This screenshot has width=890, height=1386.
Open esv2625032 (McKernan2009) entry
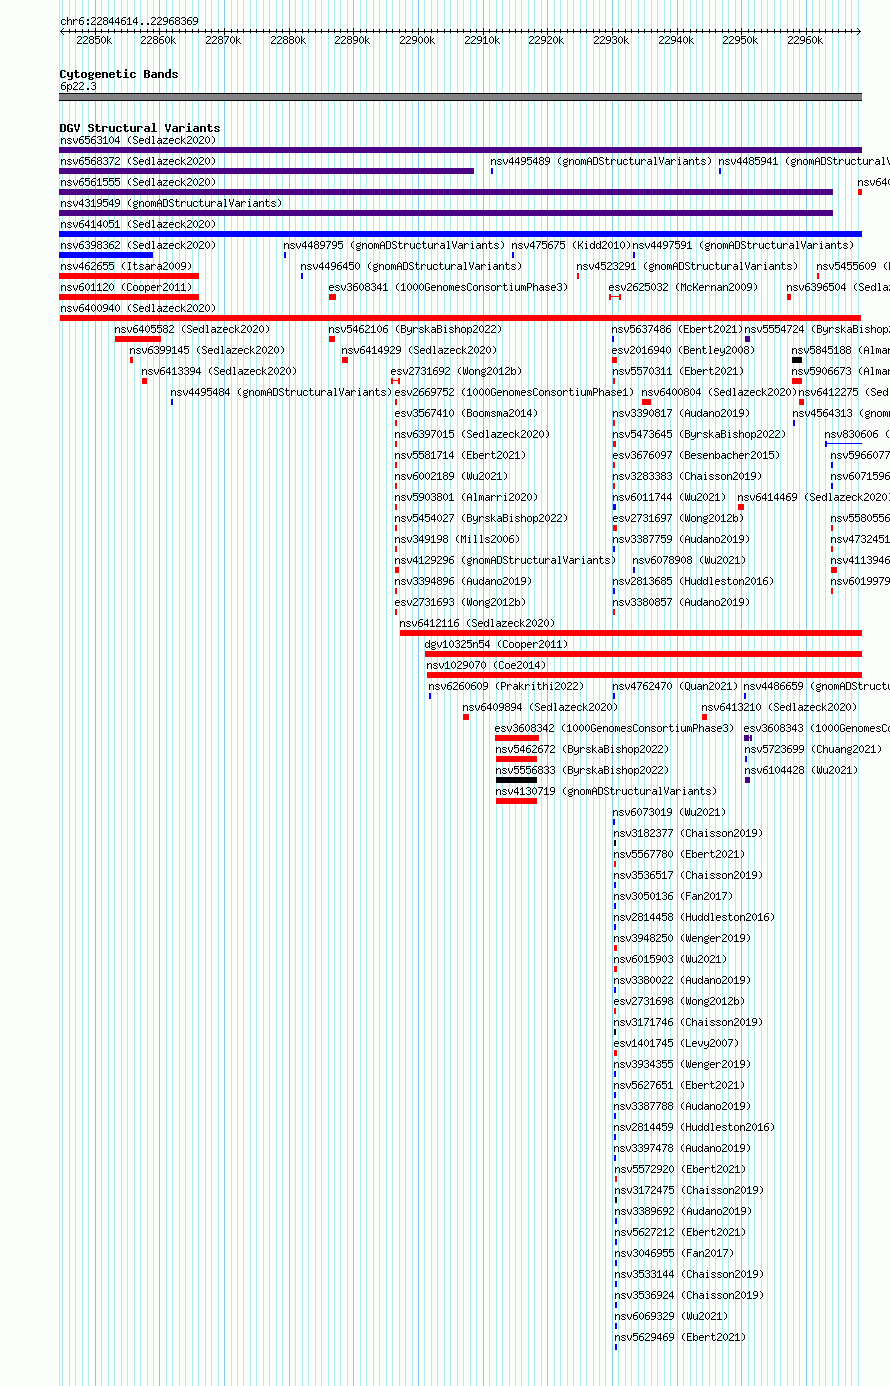[683, 287]
